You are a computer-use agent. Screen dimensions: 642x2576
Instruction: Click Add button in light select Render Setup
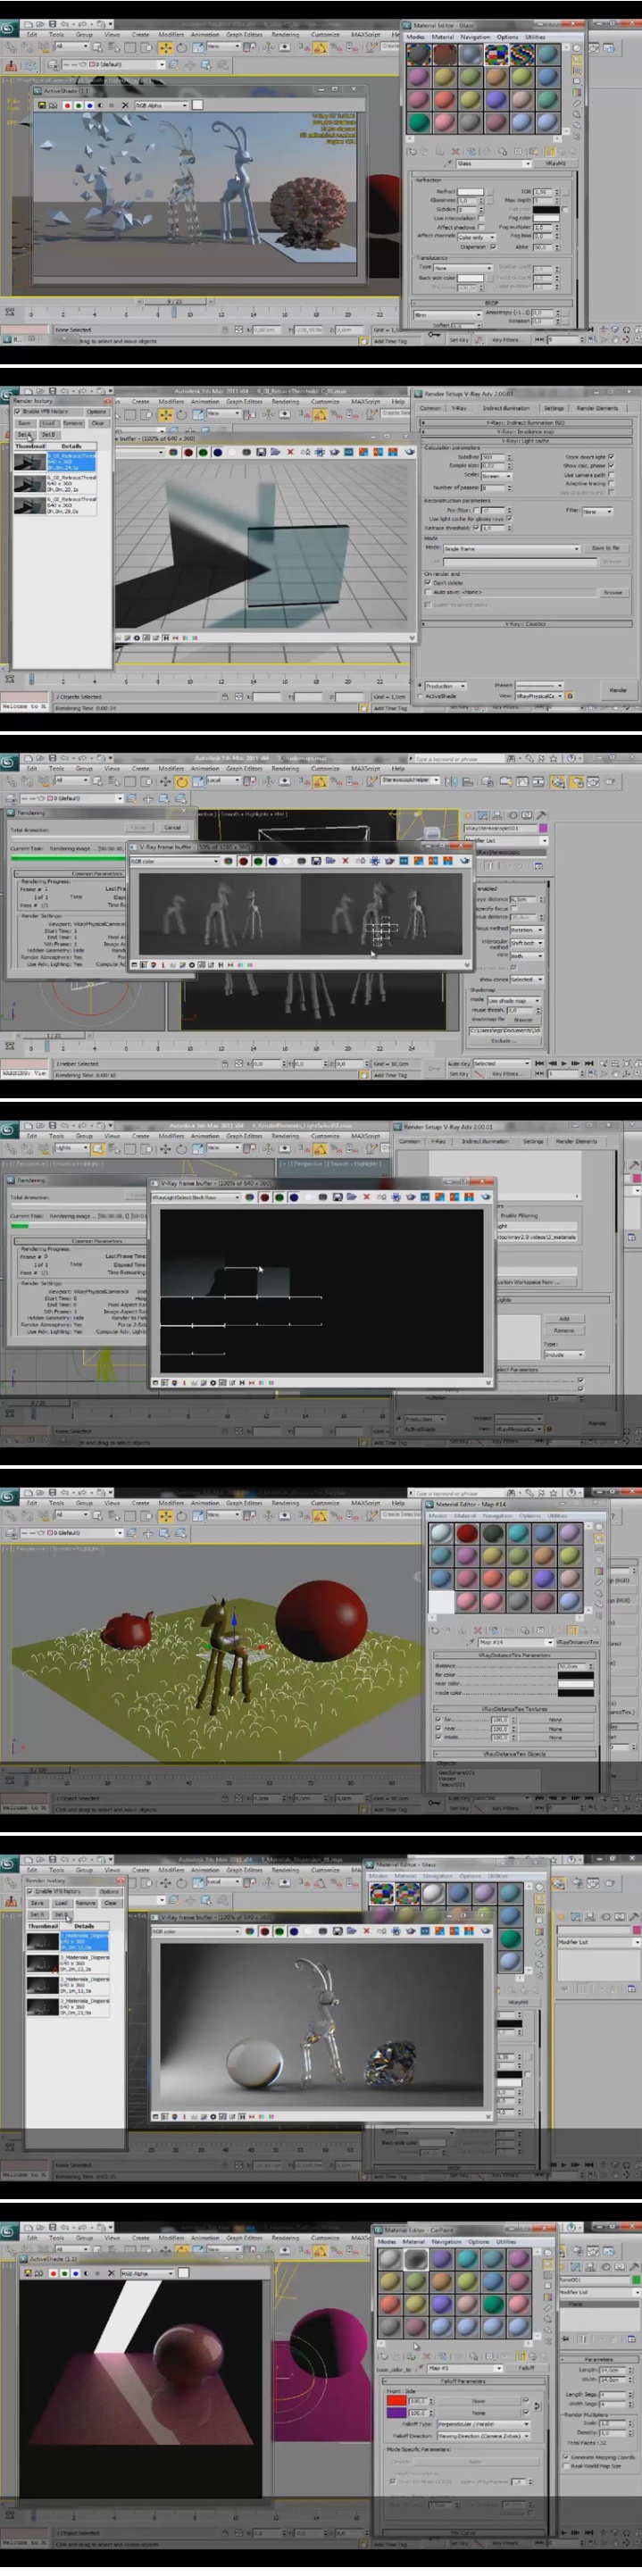tap(564, 1318)
